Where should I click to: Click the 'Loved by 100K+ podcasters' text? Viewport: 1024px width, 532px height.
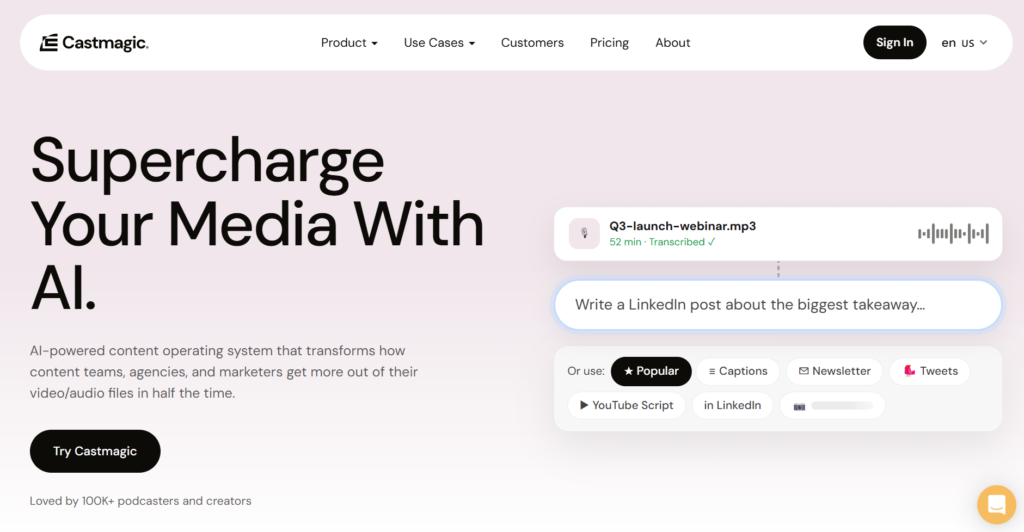click(x=140, y=501)
